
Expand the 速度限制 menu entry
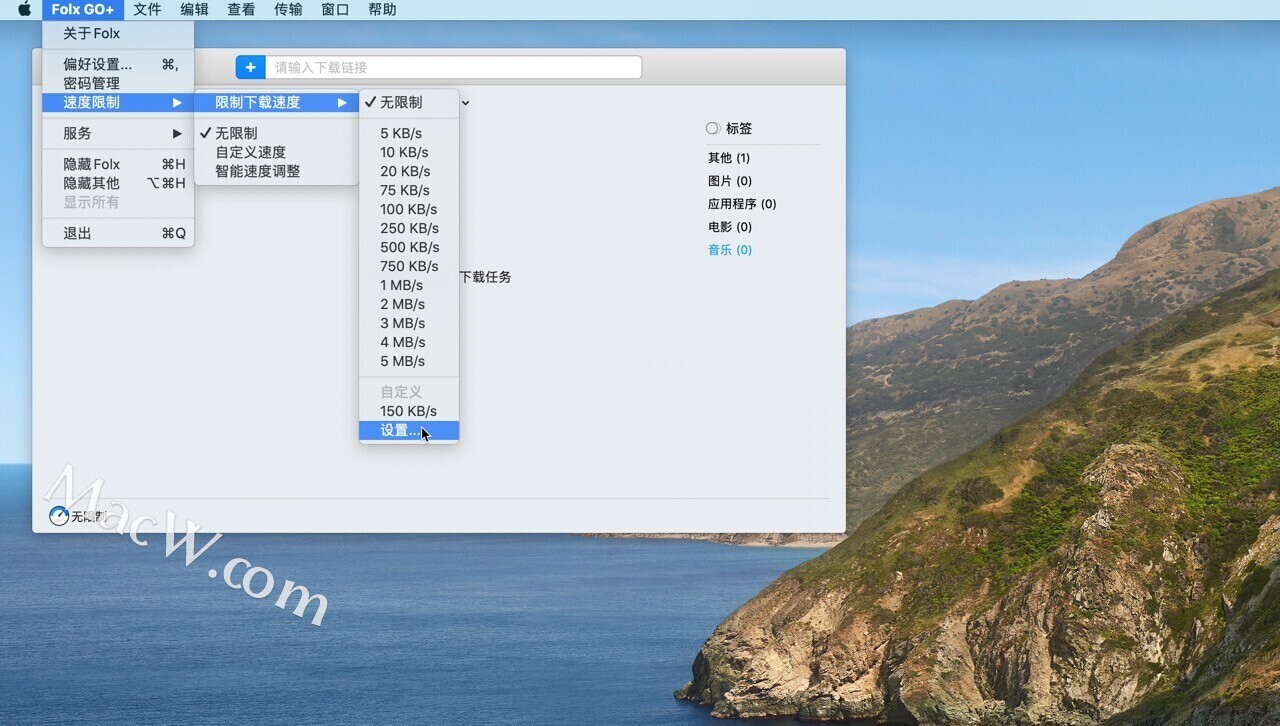118,102
